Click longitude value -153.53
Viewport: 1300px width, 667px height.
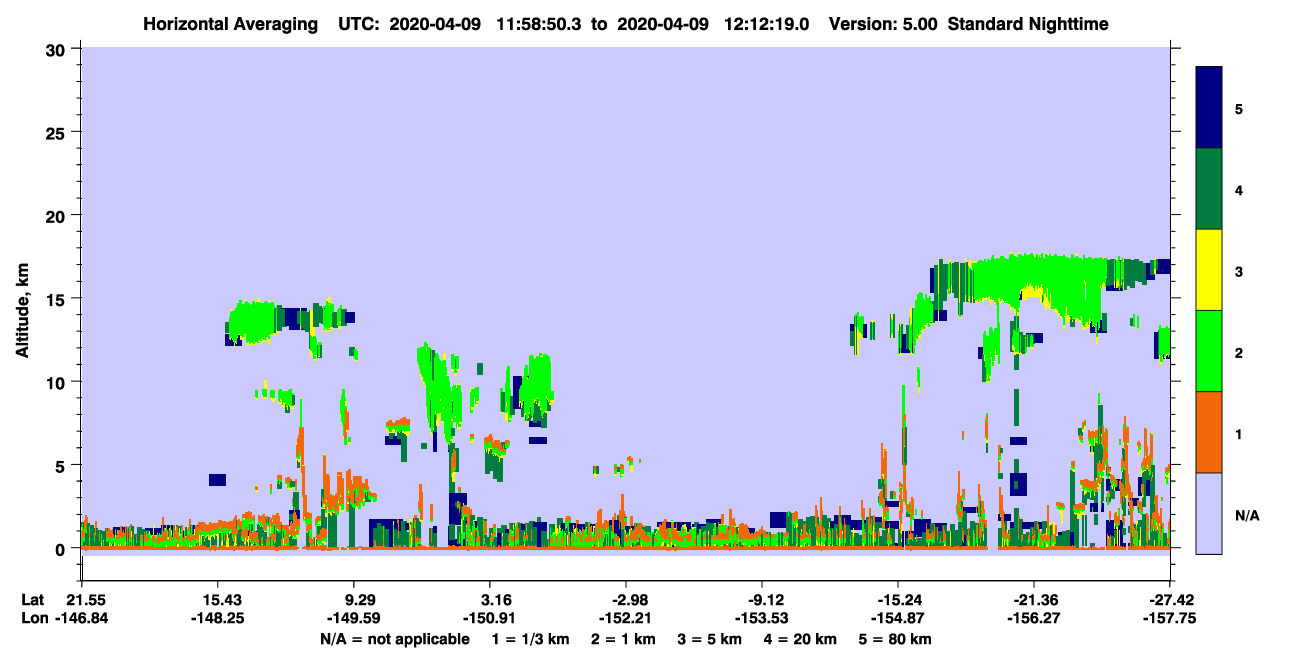762,619
